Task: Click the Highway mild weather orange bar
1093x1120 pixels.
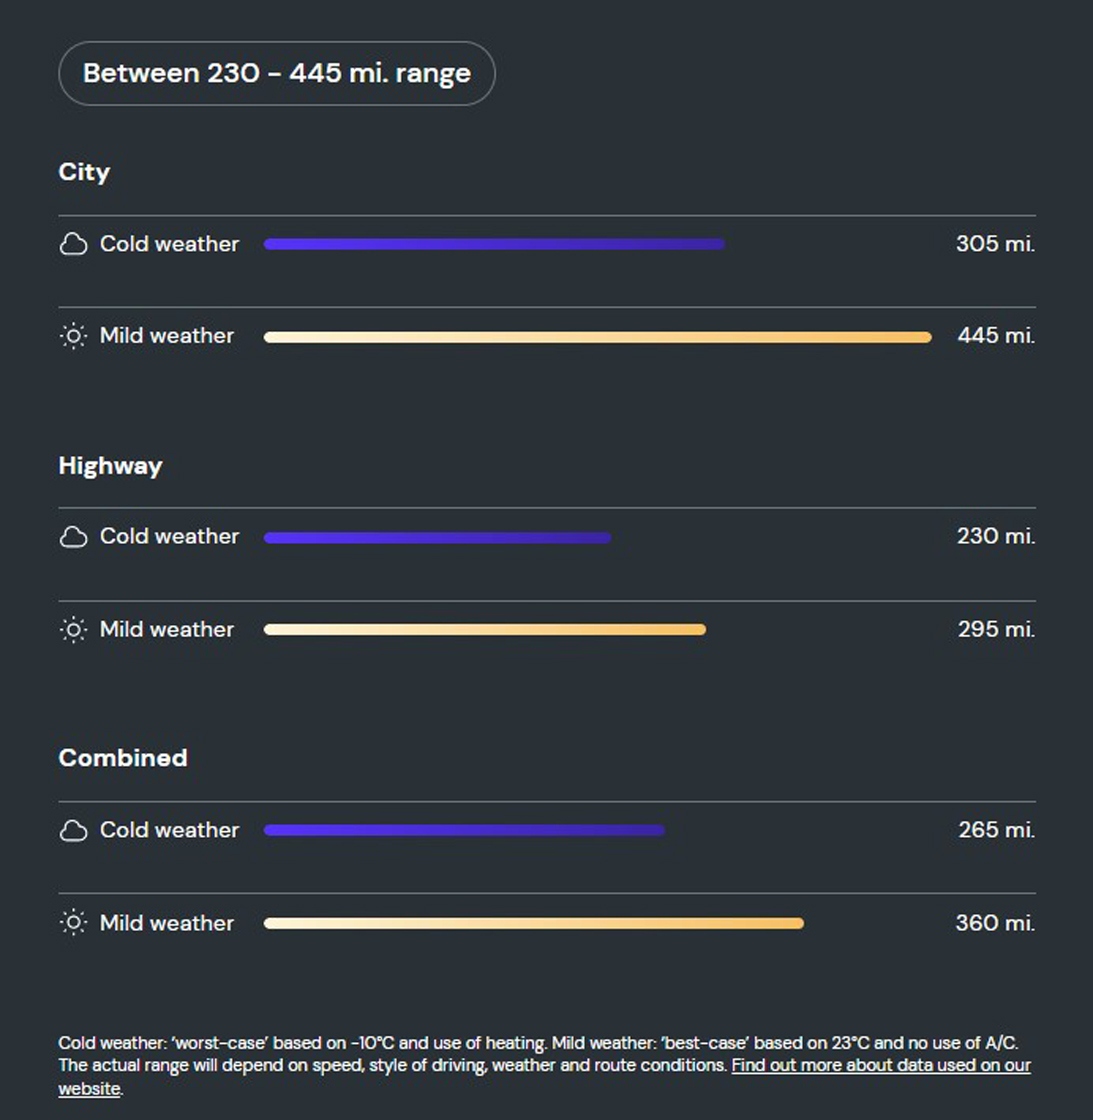Action: pos(484,629)
